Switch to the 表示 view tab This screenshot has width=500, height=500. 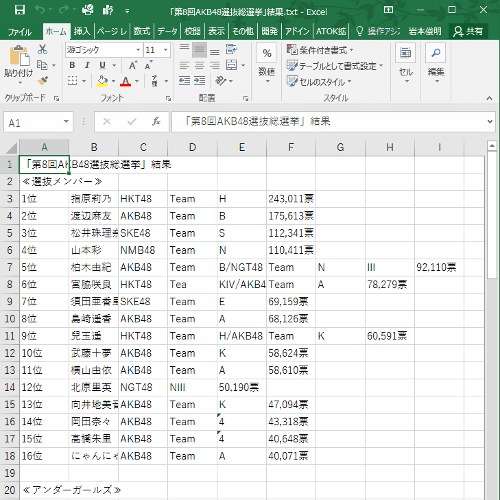[216, 31]
